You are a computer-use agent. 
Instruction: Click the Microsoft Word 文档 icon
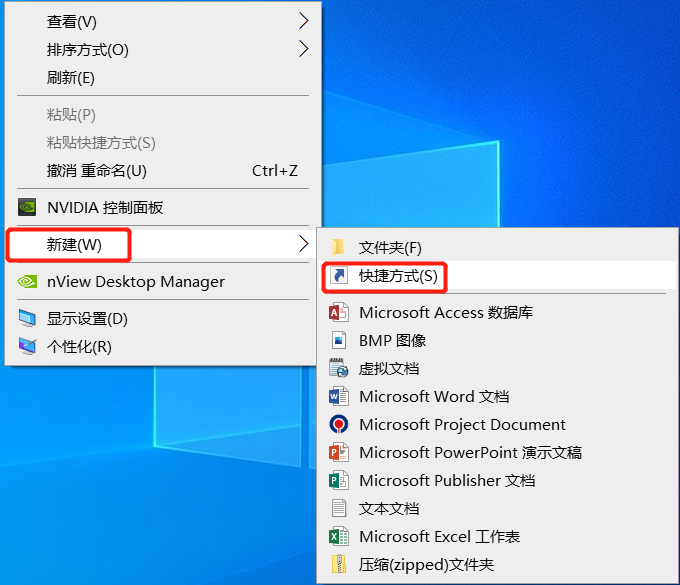338,396
